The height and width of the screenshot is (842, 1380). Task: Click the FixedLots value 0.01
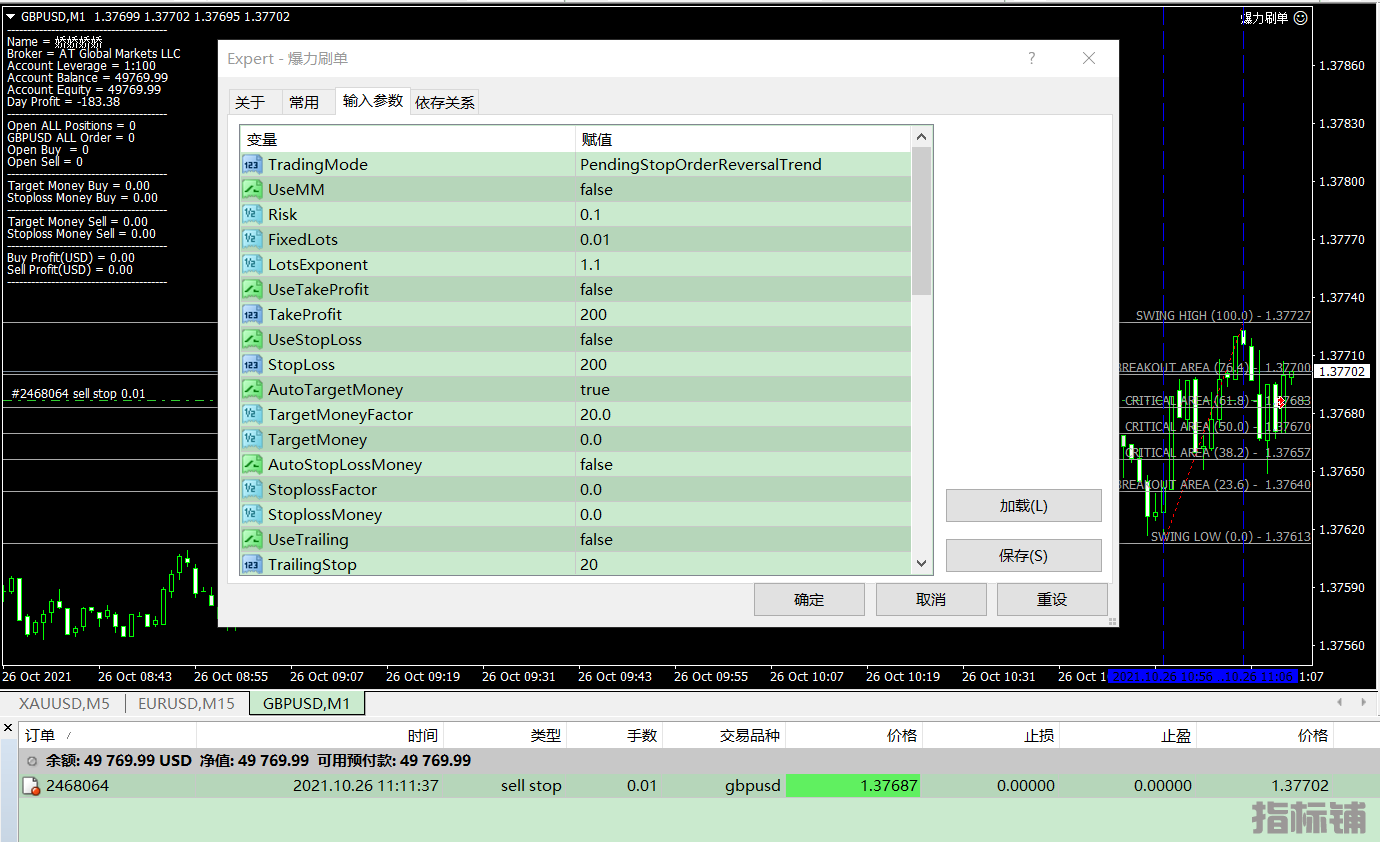coord(743,240)
